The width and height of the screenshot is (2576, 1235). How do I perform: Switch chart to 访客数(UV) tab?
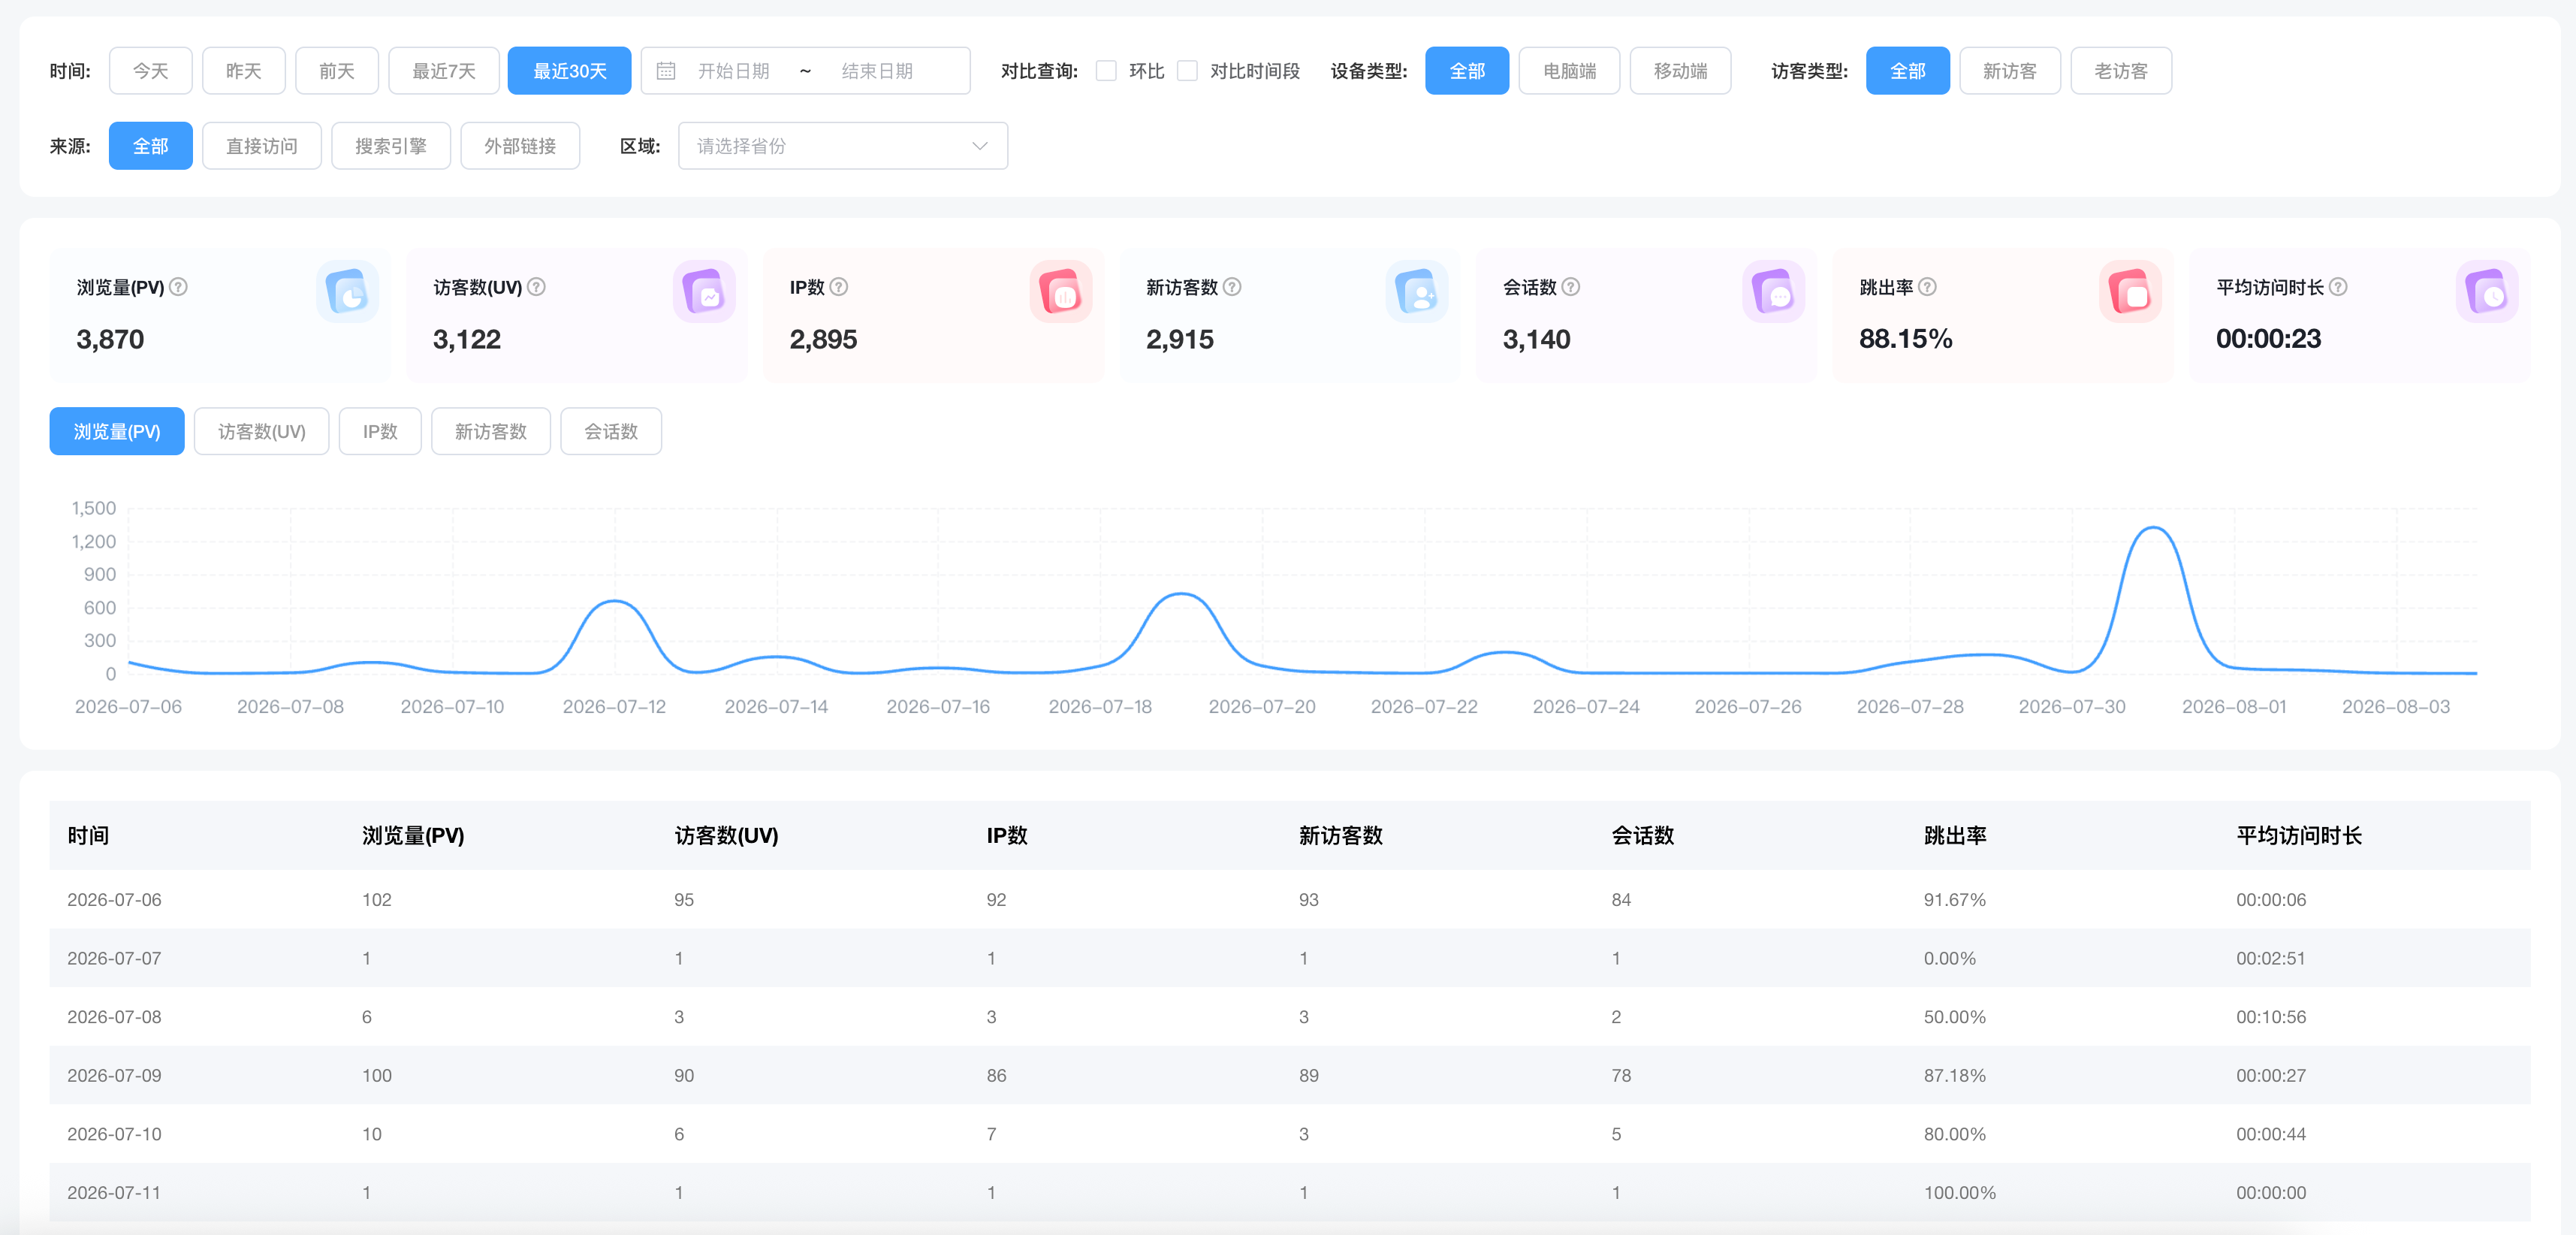click(x=262, y=431)
